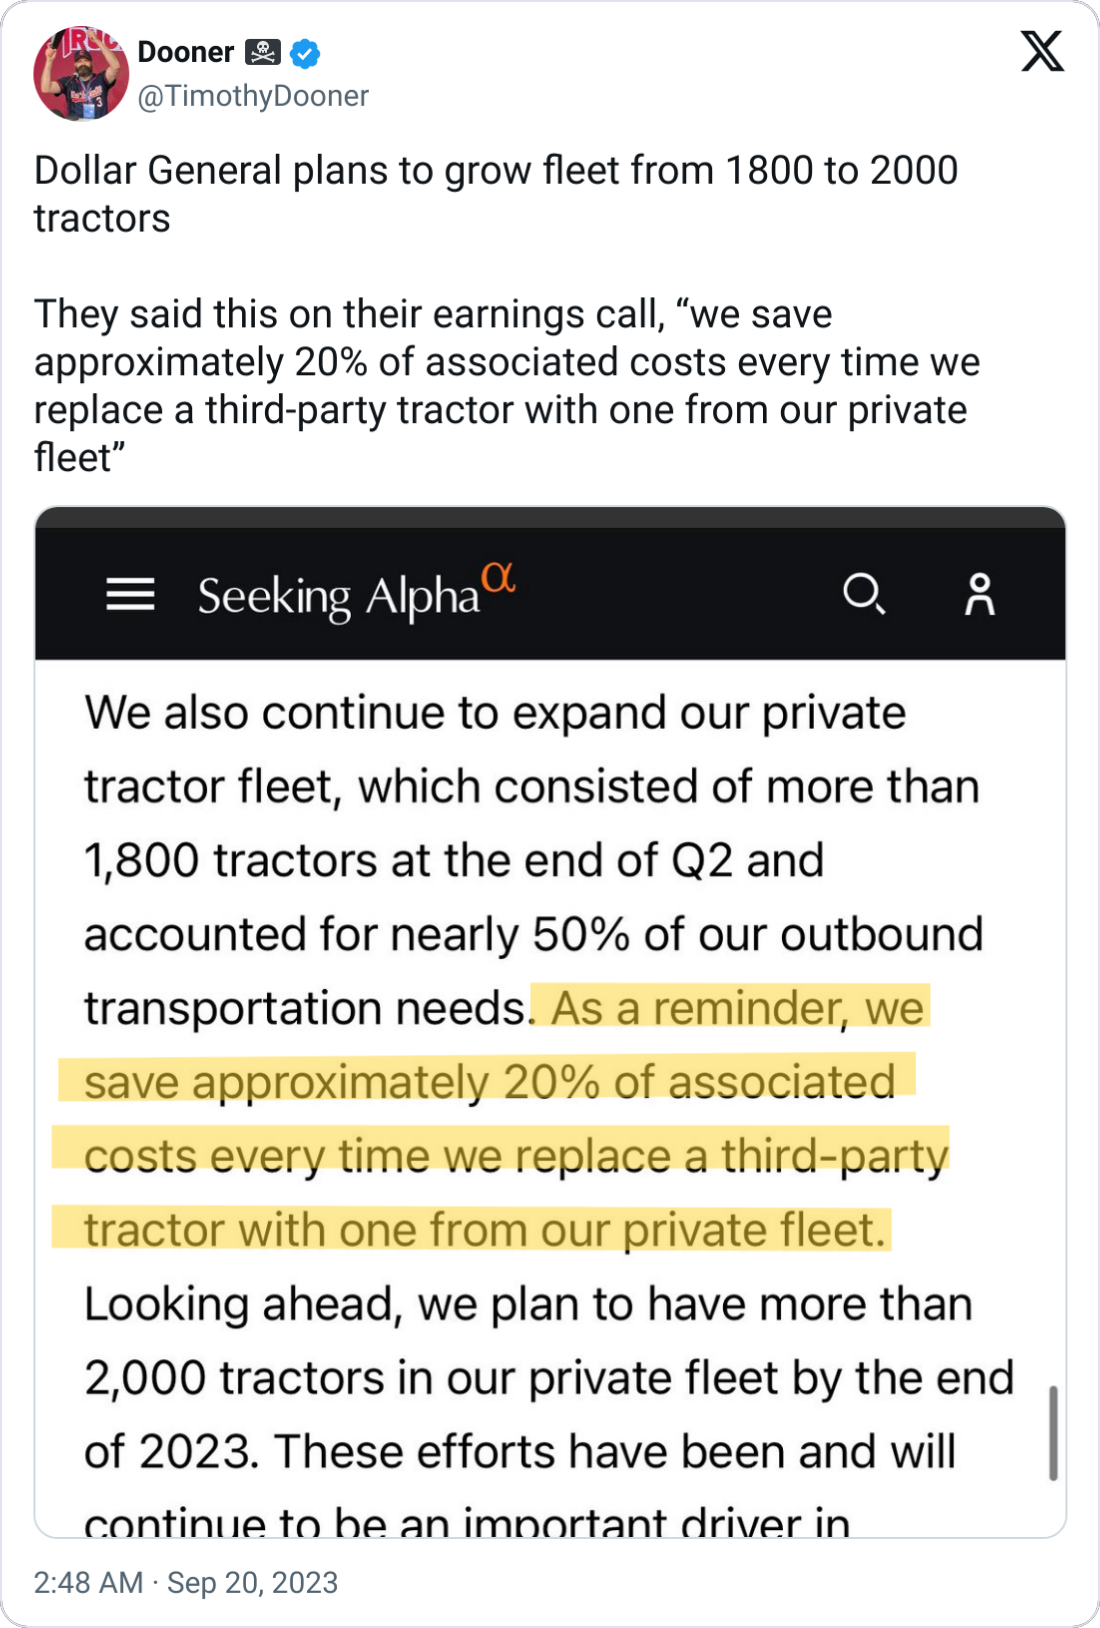Click the Seeking Alpha user account icon
Screen dimensions: 1100x1628
tap(979, 594)
